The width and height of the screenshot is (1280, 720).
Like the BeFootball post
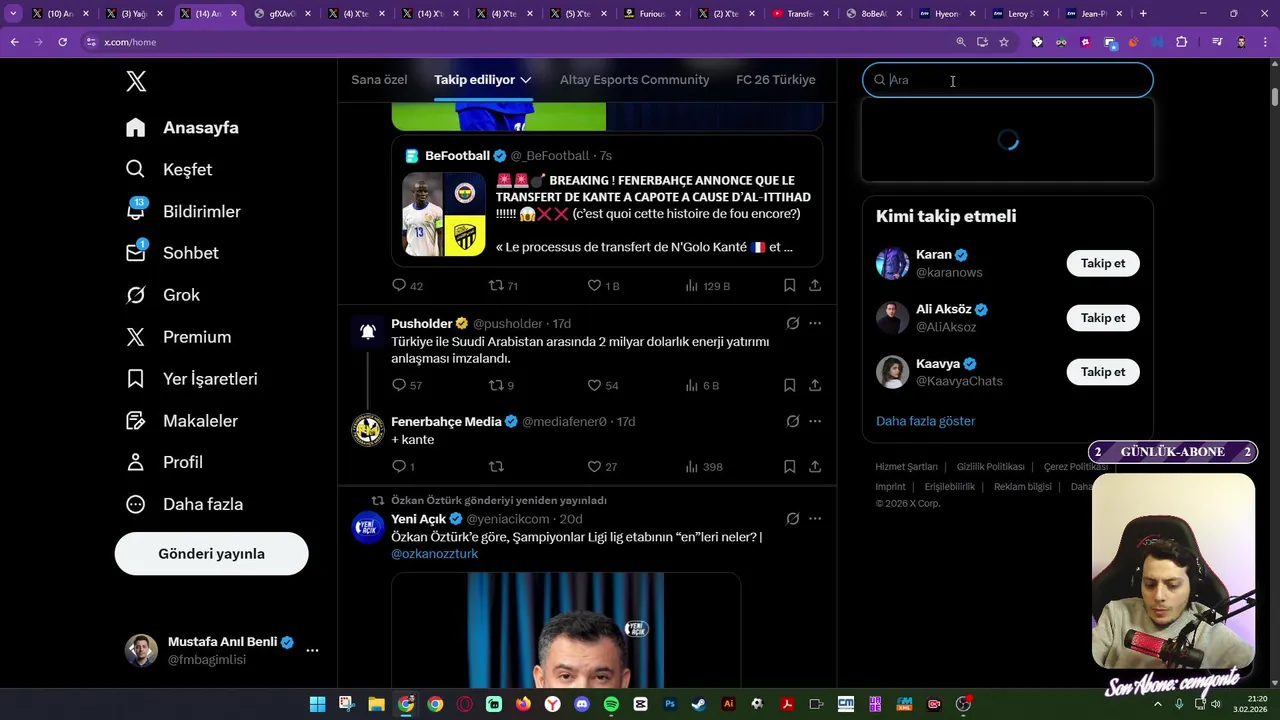point(603,286)
